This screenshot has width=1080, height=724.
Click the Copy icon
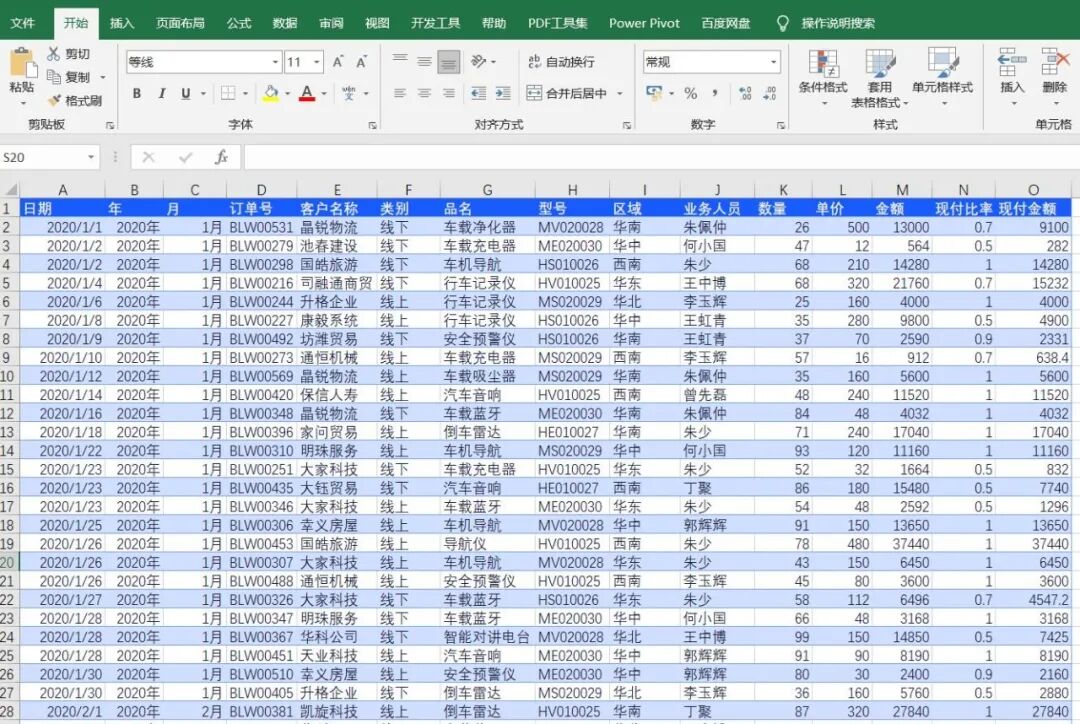[x=54, y=76]
